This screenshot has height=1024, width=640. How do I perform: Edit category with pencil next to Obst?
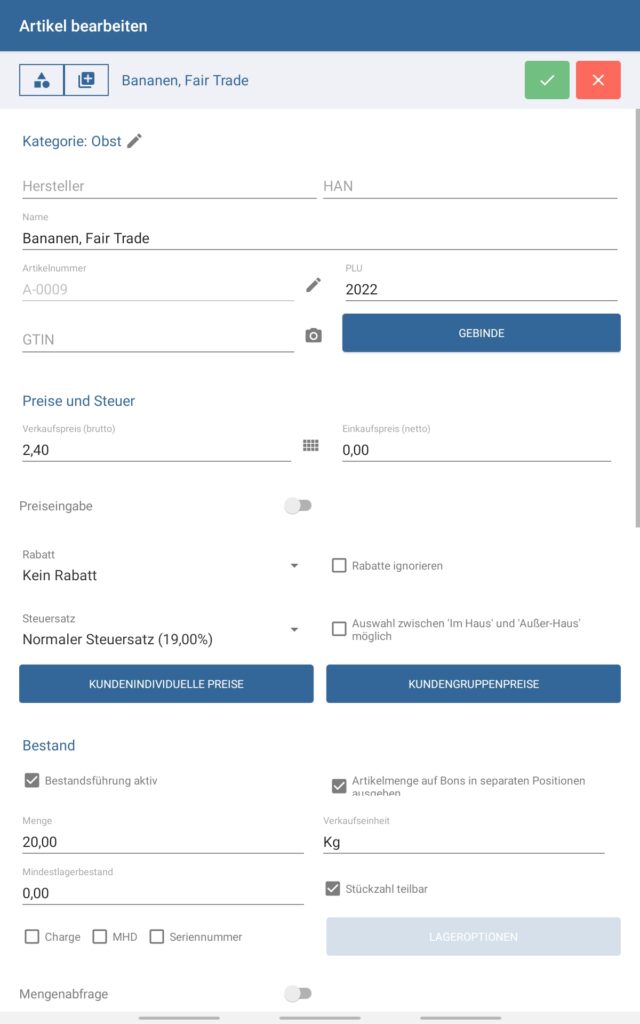134,141
